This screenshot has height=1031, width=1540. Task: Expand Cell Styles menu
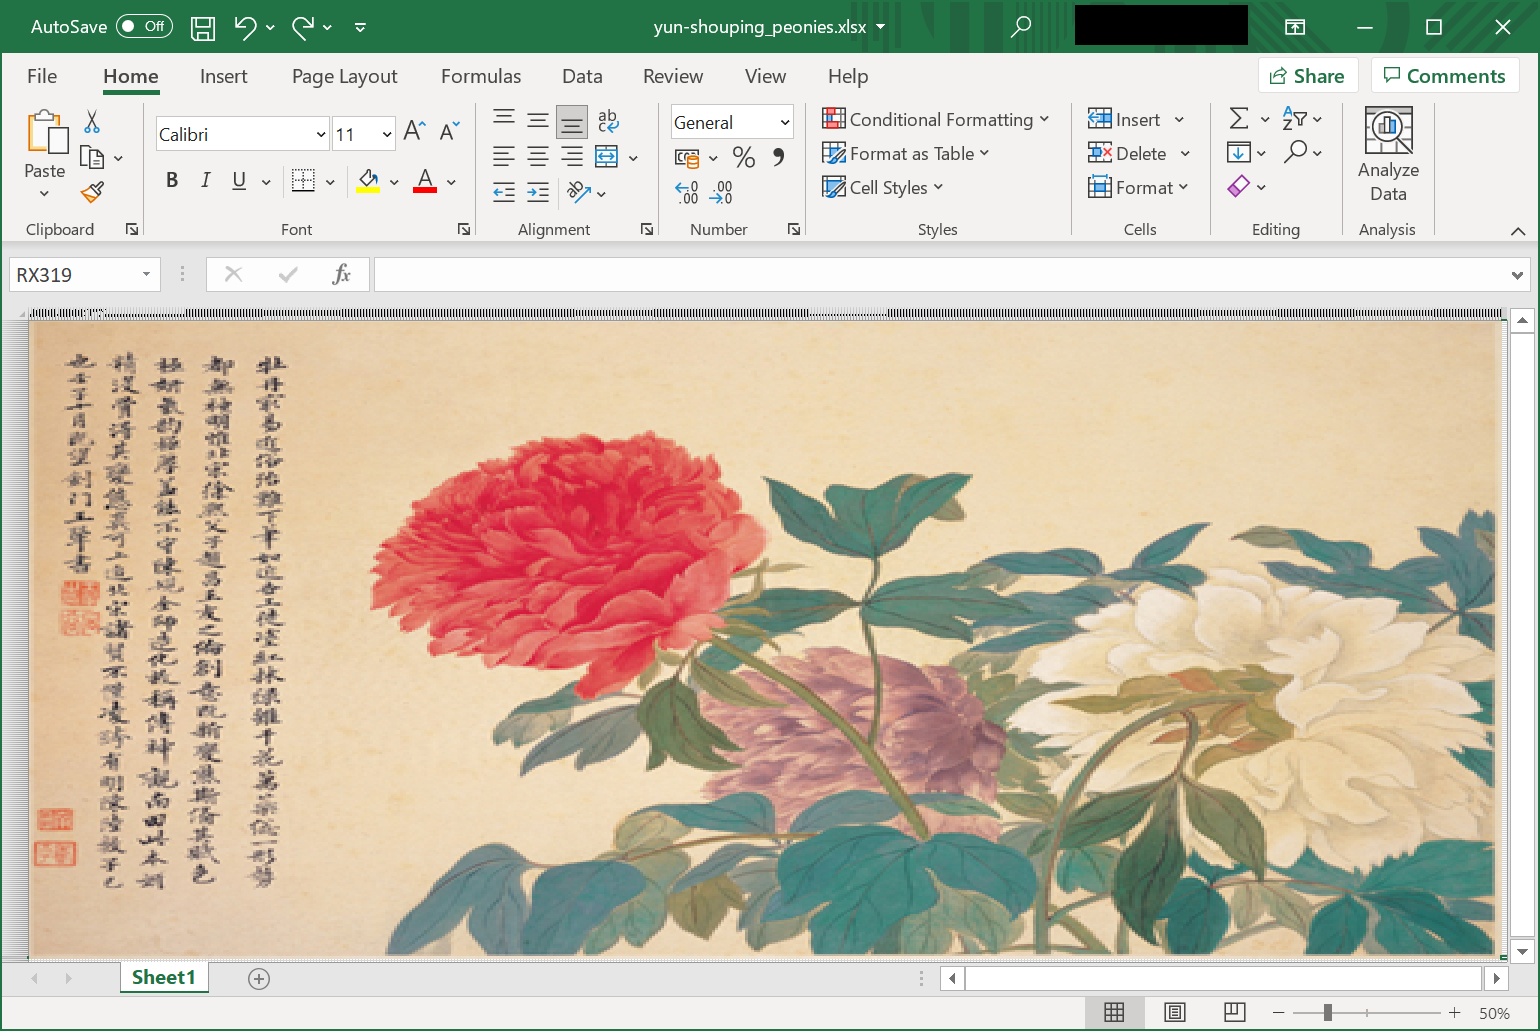pyautogui.click(x=882, y=187)
